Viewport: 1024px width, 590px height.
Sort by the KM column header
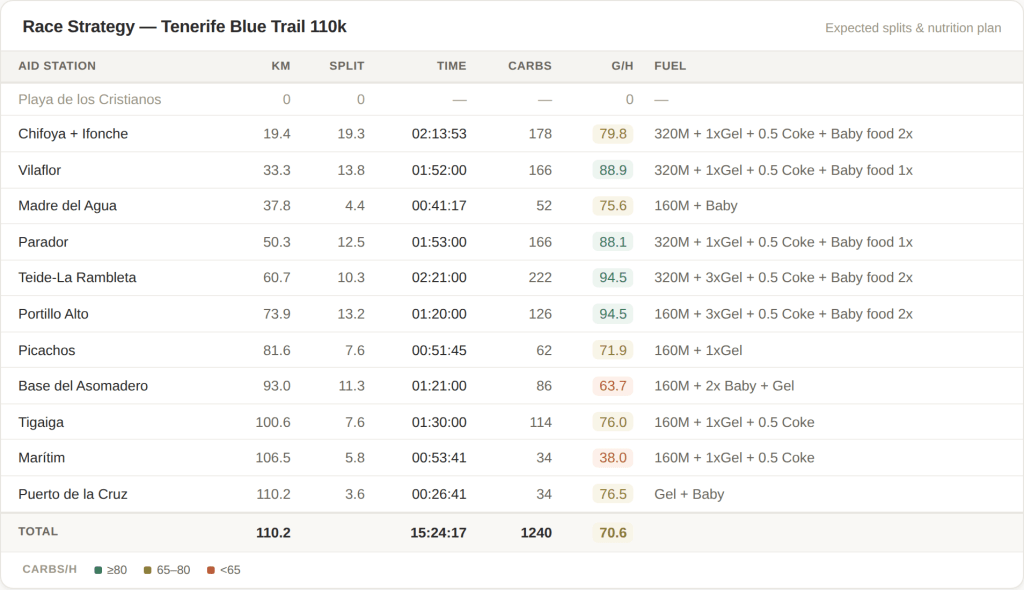pos(281,66)
